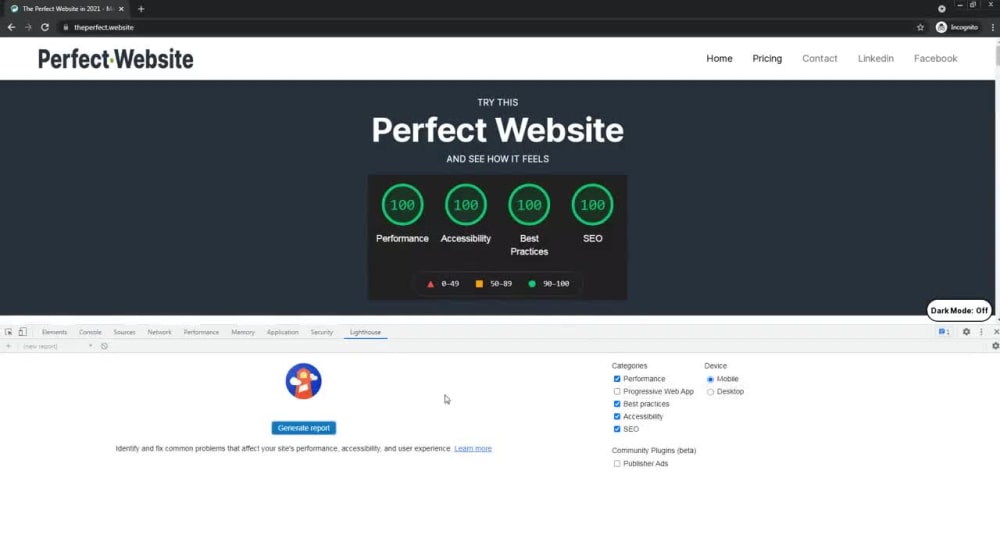The width and height of the screenshot is (1000, 542).
Task: Click the Perfect Website logo
Action: pos(115,59)
